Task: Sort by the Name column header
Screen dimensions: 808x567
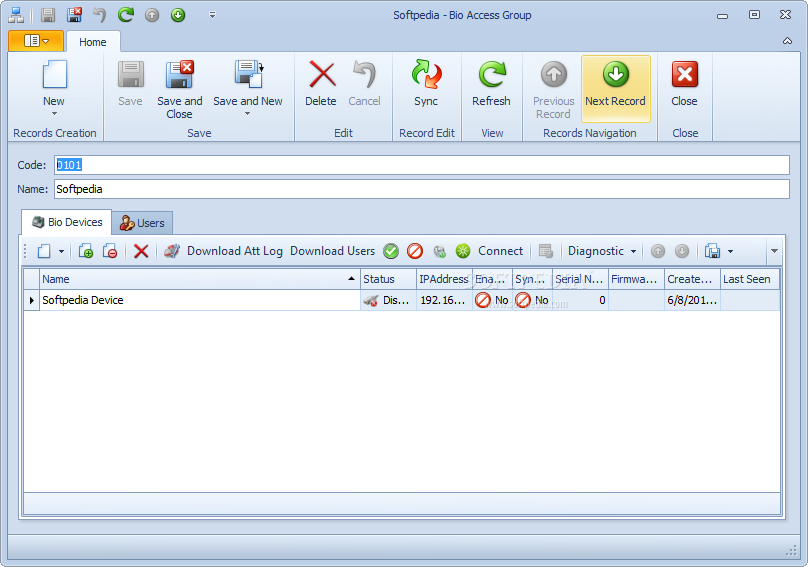Action: (199, 279)
